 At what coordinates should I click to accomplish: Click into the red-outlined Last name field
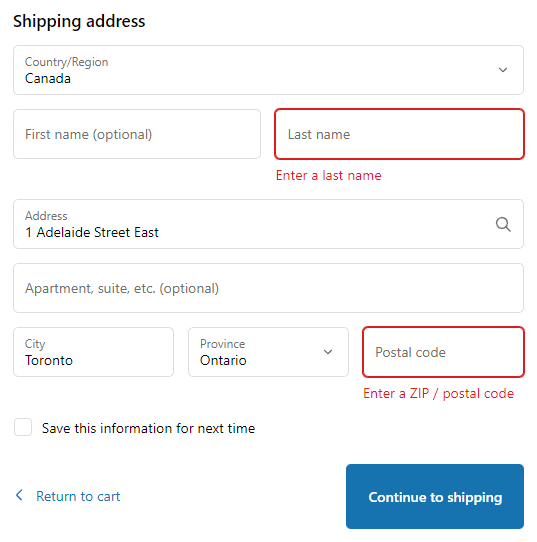pos(399,134)
